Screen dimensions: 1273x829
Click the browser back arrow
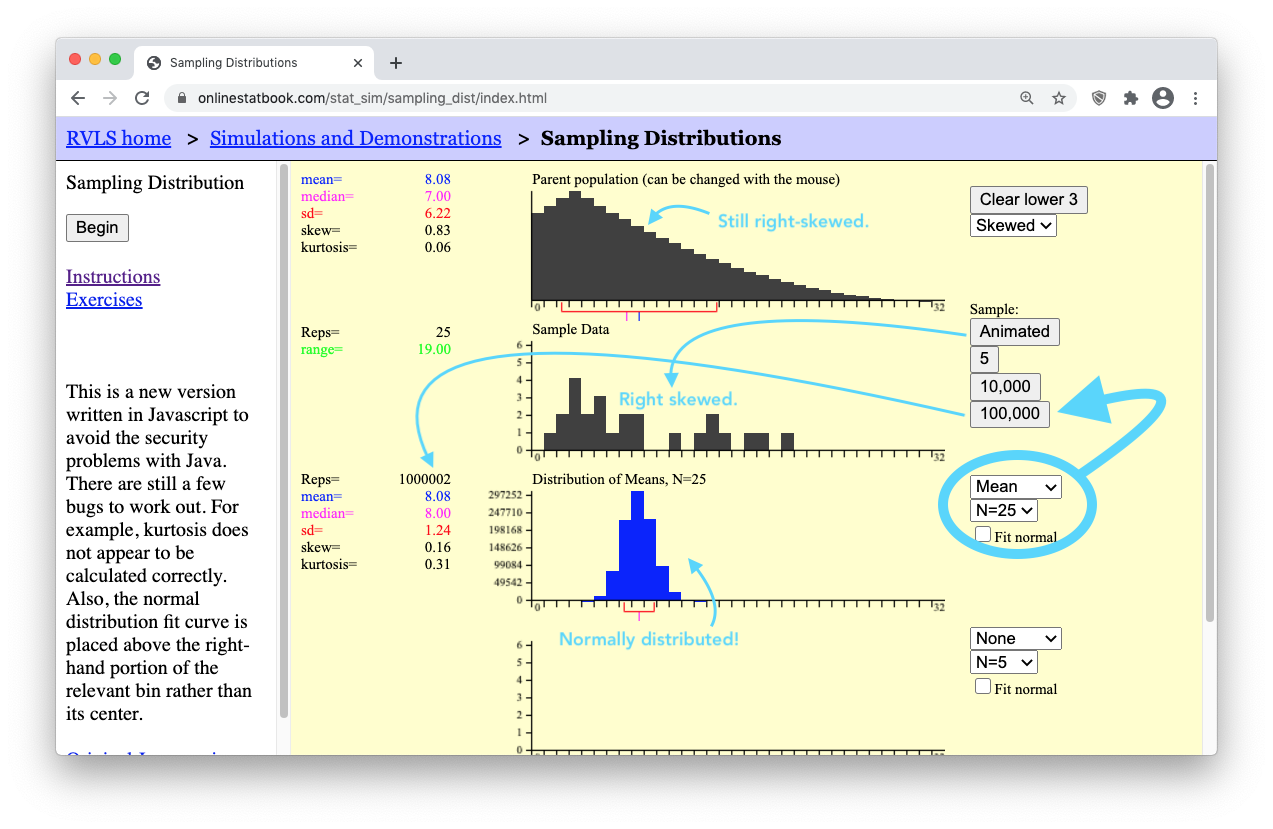point(78,98)
